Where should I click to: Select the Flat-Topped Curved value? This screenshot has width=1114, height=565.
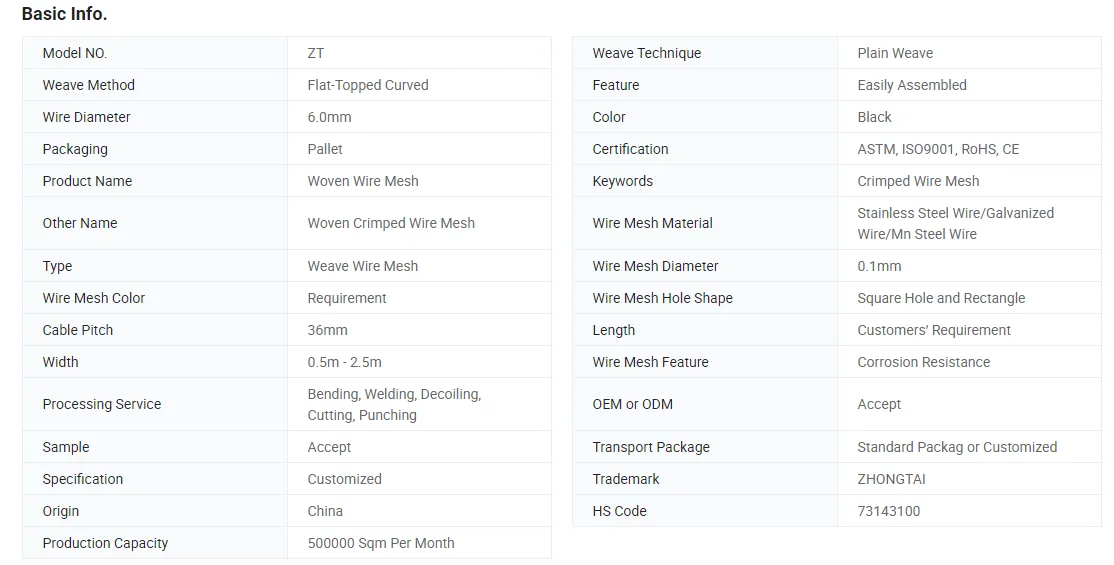tap(368, 85)
